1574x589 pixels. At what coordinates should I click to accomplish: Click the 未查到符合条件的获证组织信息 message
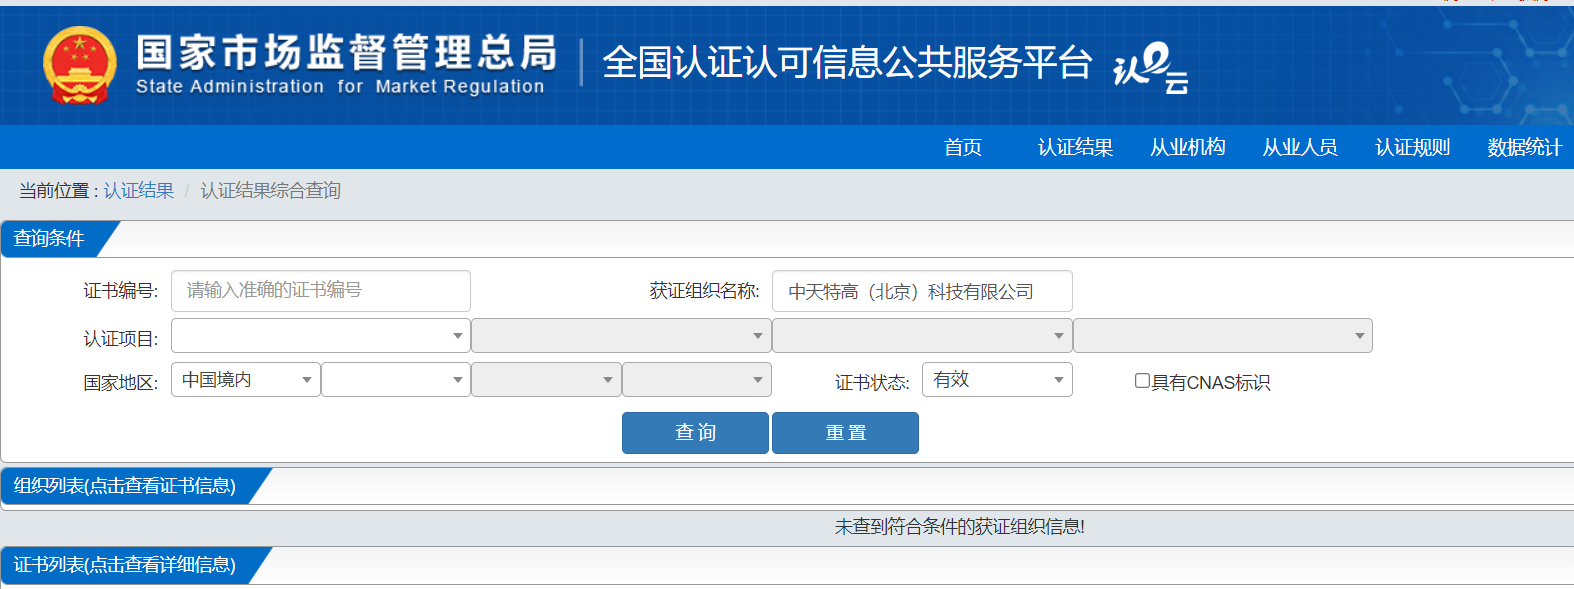coord(959,527)
